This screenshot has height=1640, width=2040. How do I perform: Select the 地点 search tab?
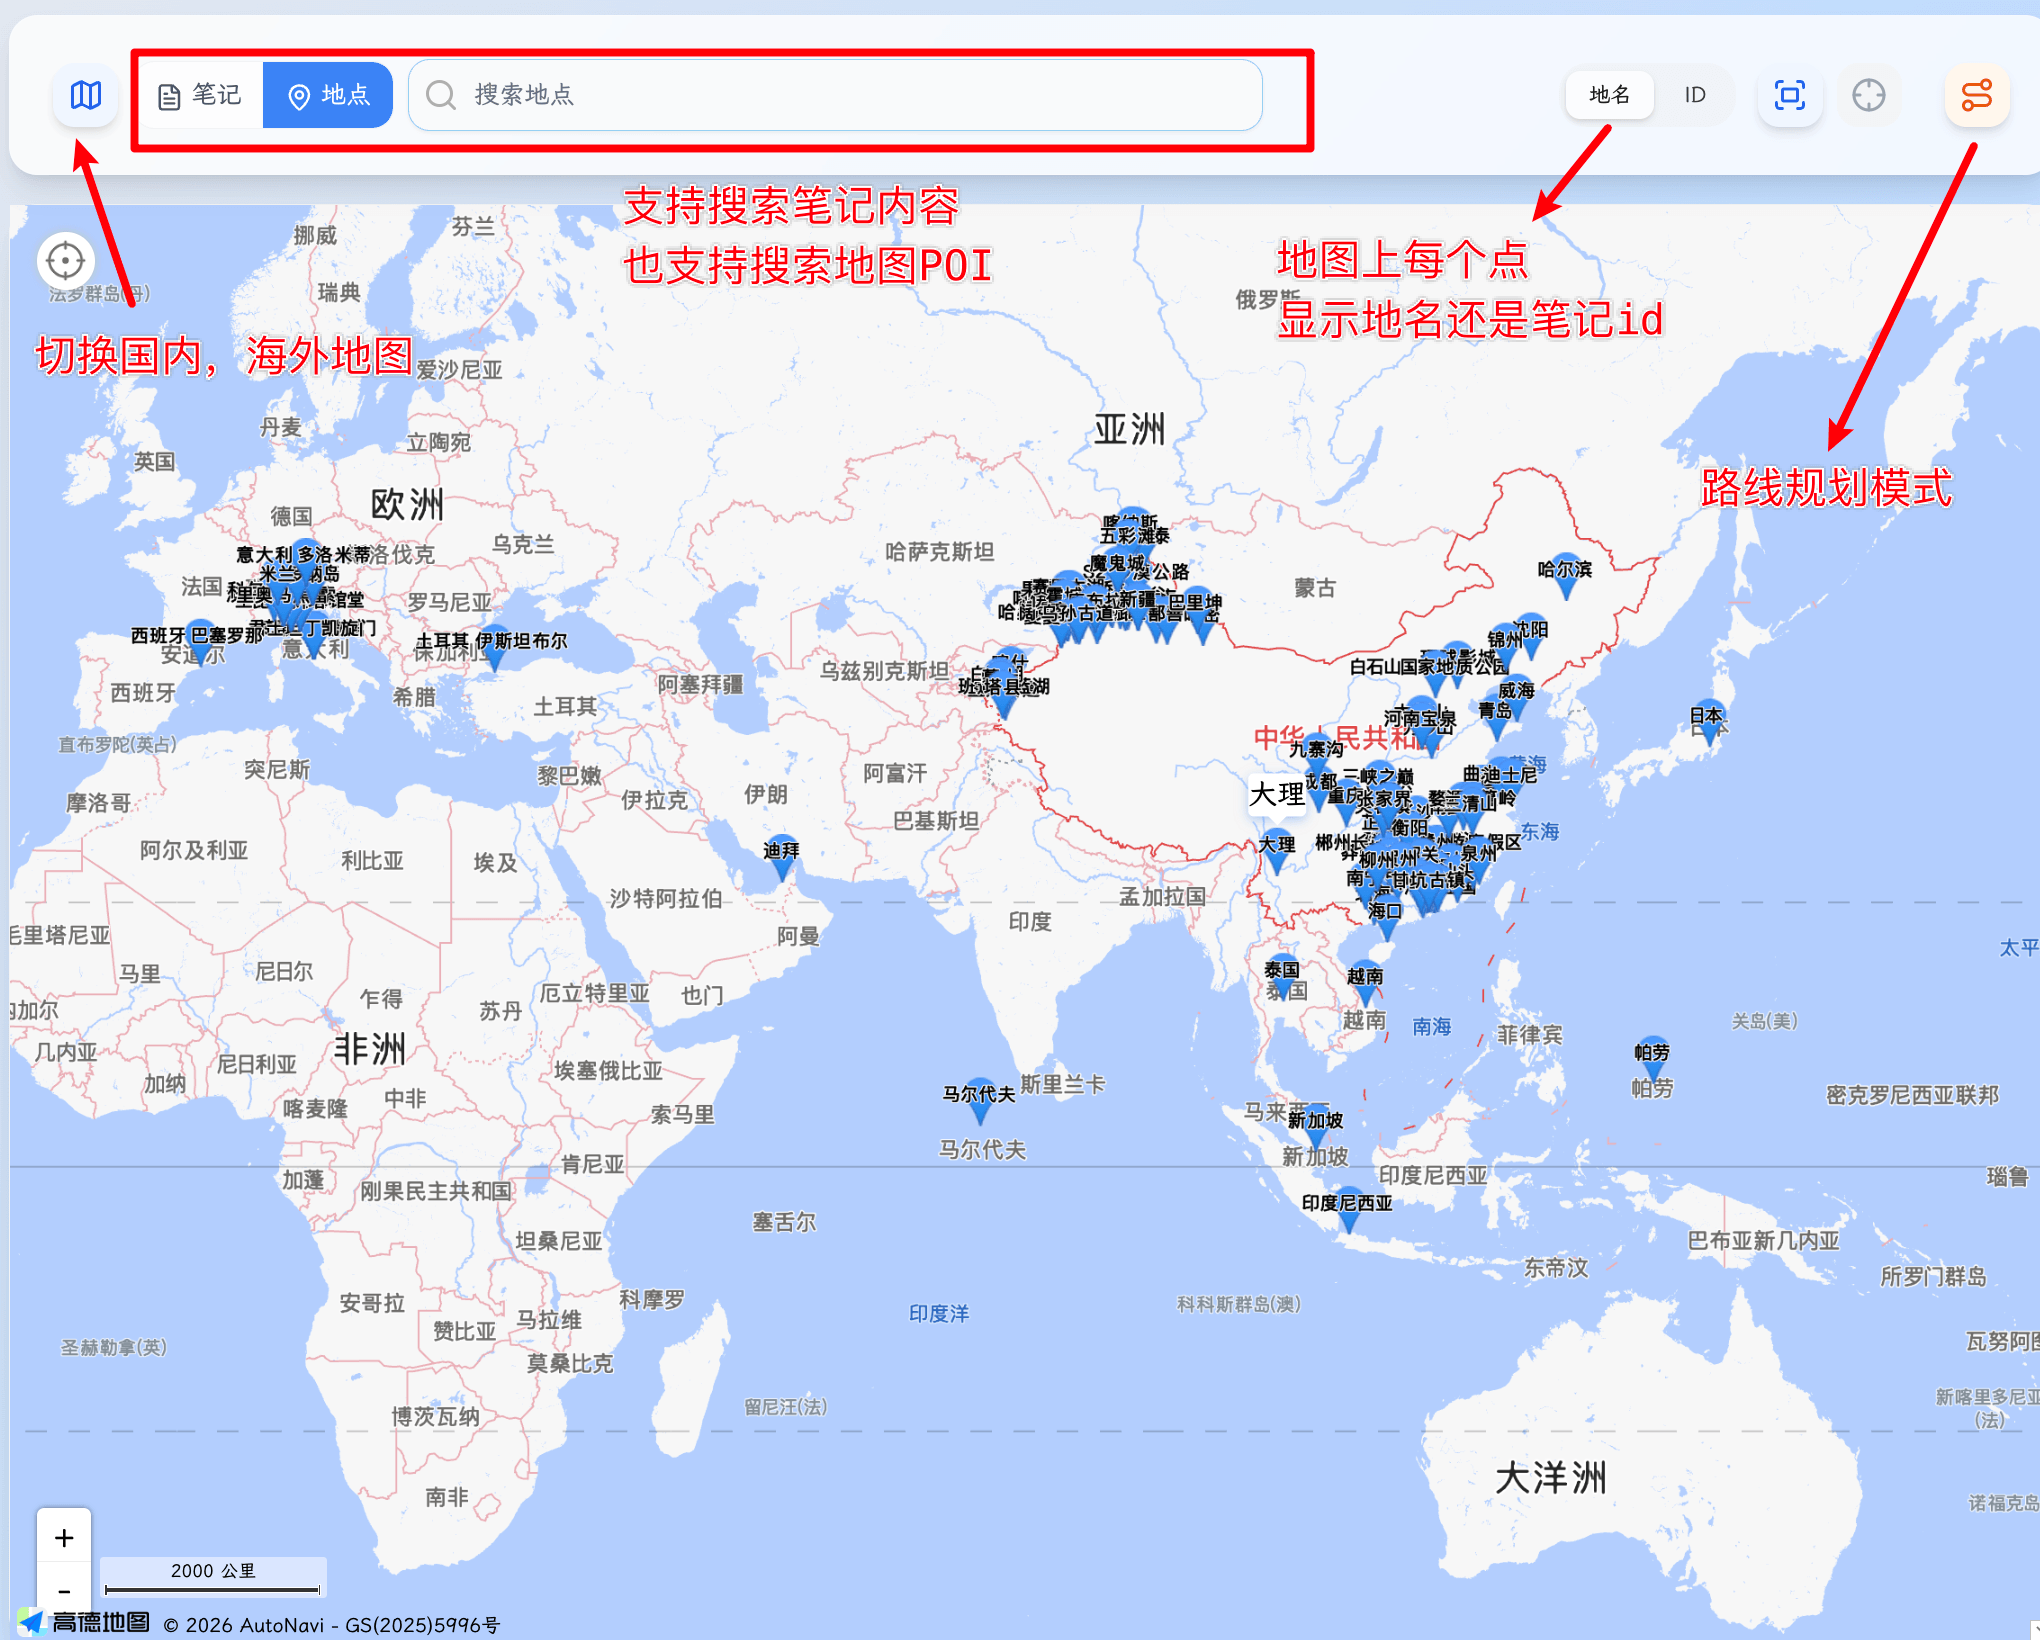click(x=328, y=95)
